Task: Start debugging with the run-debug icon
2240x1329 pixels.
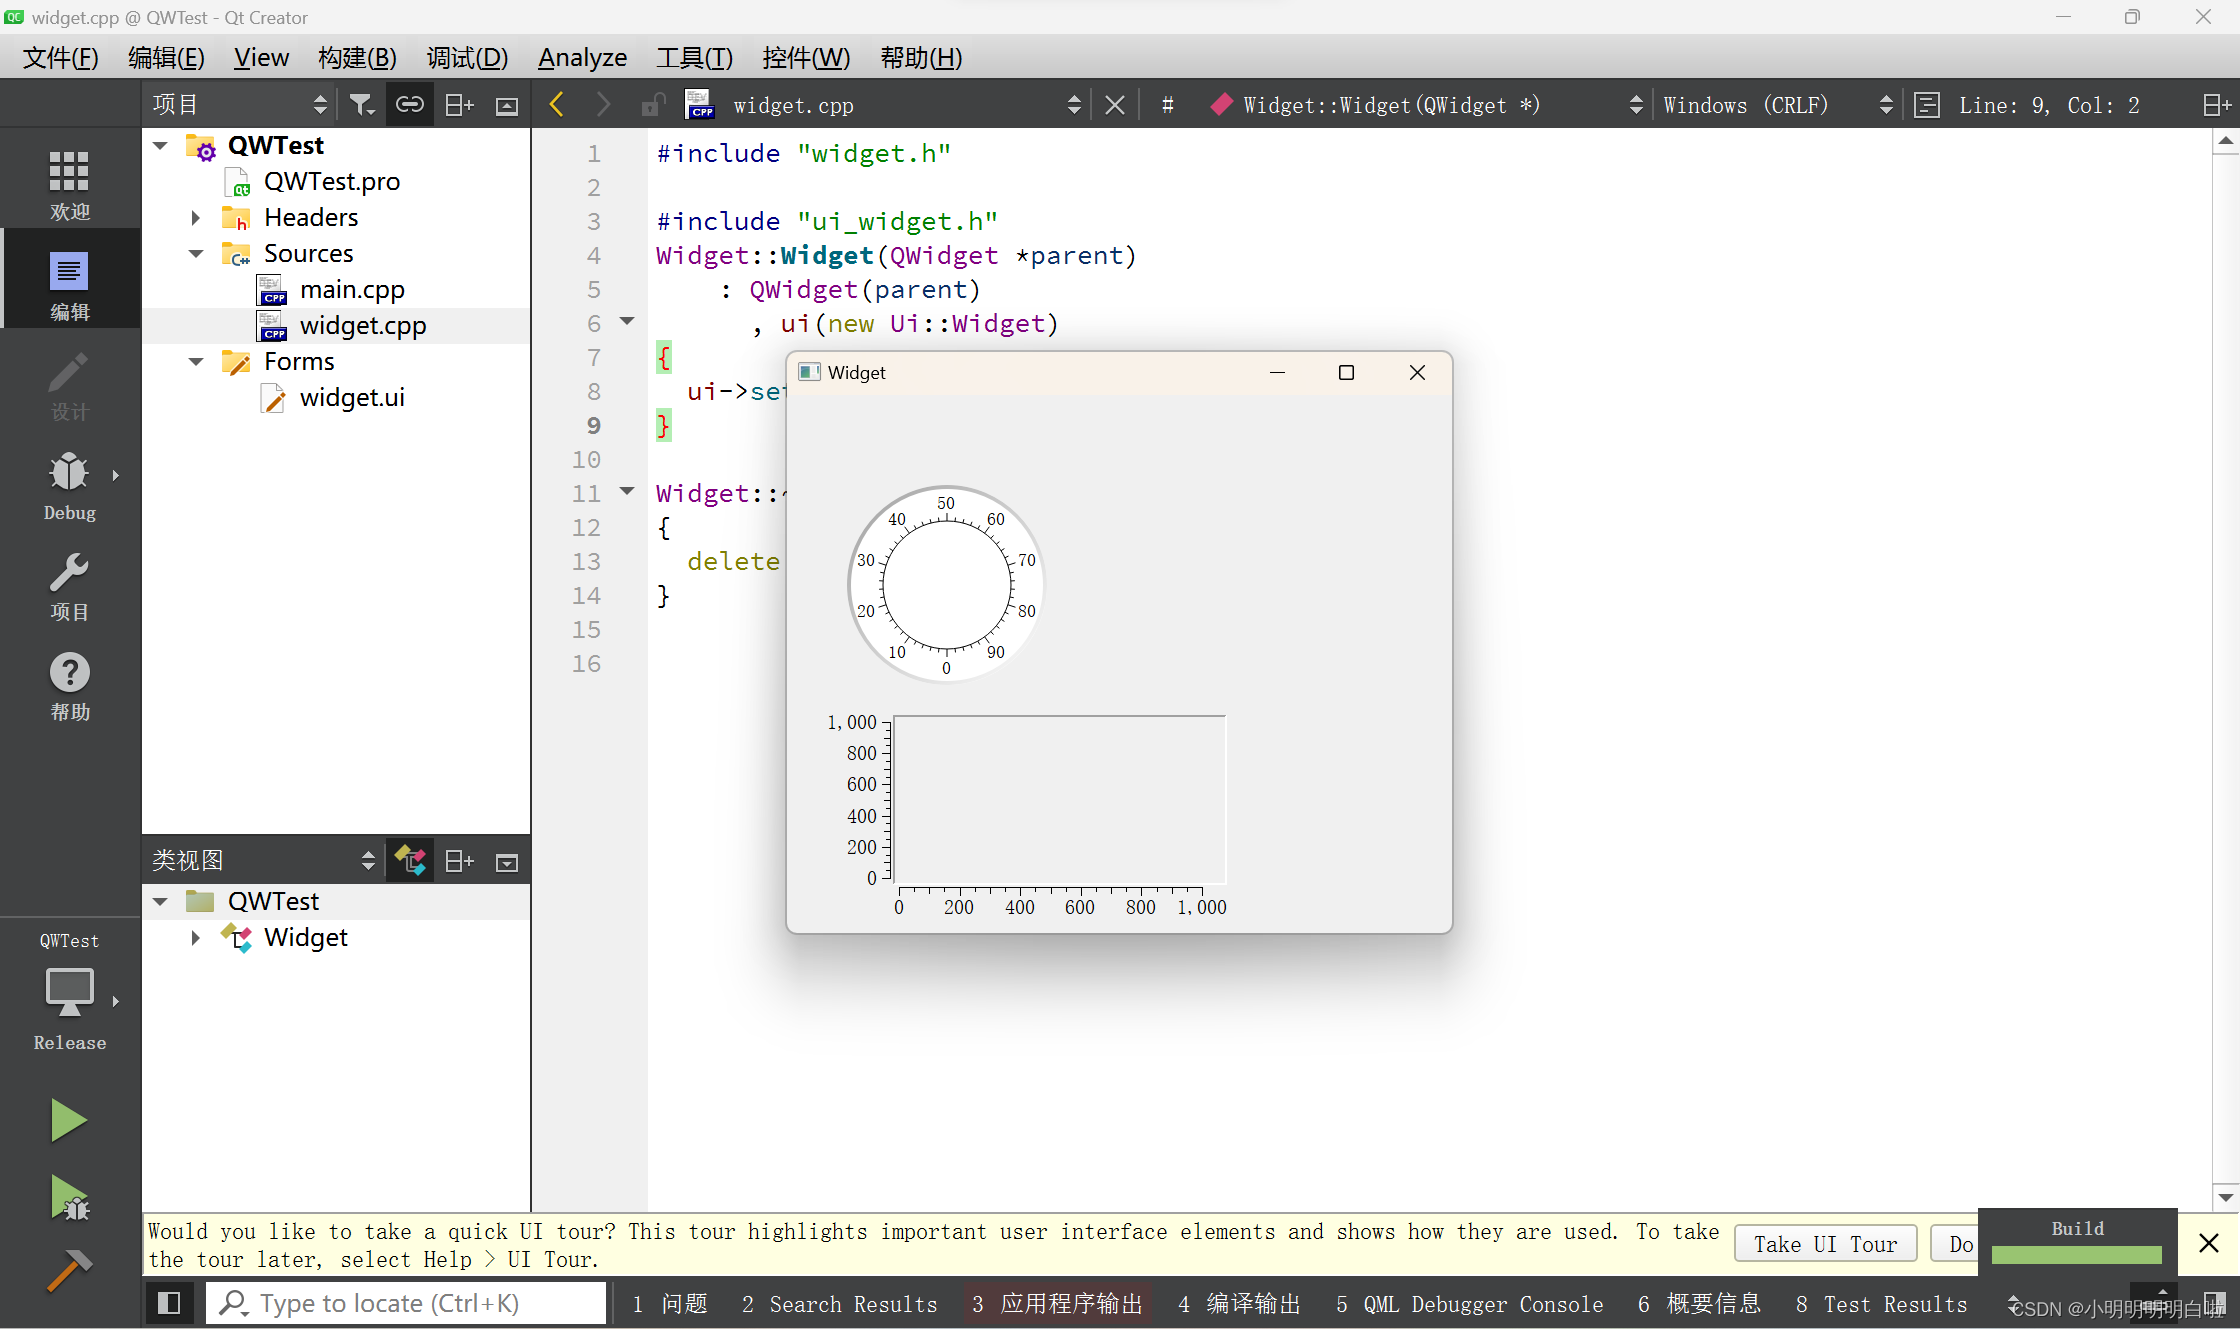Action: (68, 1197)
